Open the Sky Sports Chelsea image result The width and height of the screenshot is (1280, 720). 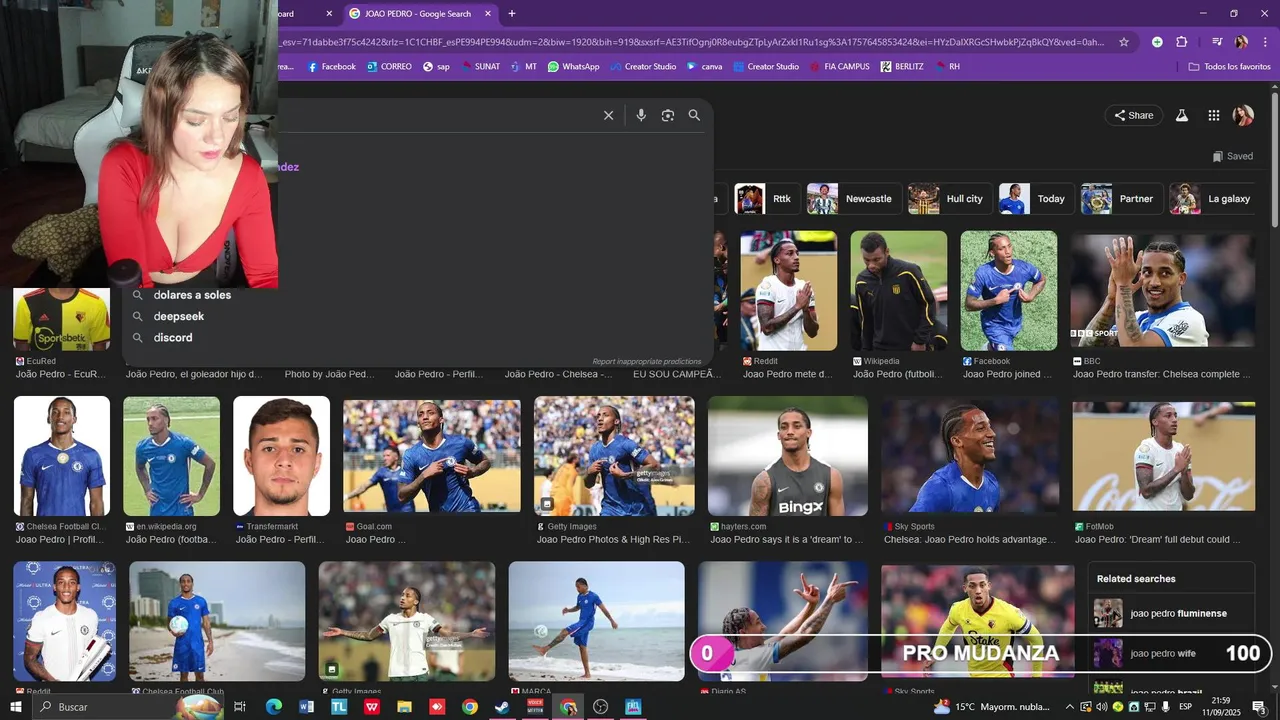(970, 456)
